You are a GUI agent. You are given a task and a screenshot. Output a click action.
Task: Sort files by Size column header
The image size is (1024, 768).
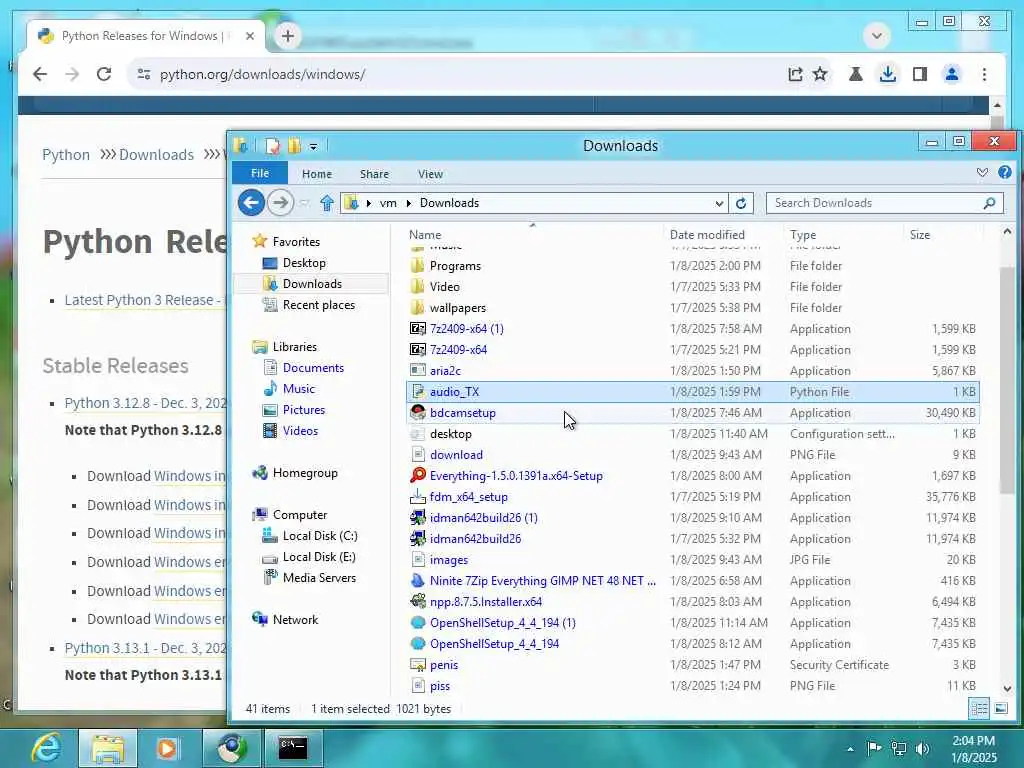click(x=920, y=234)
